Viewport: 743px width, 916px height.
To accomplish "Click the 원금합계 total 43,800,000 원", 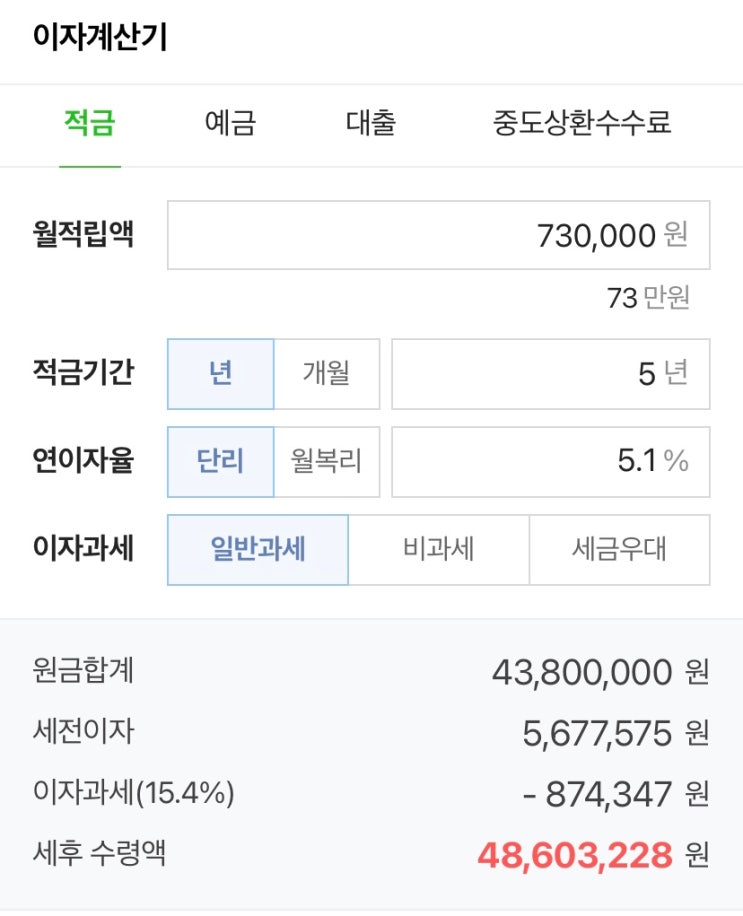I will [x=600, y=672].
